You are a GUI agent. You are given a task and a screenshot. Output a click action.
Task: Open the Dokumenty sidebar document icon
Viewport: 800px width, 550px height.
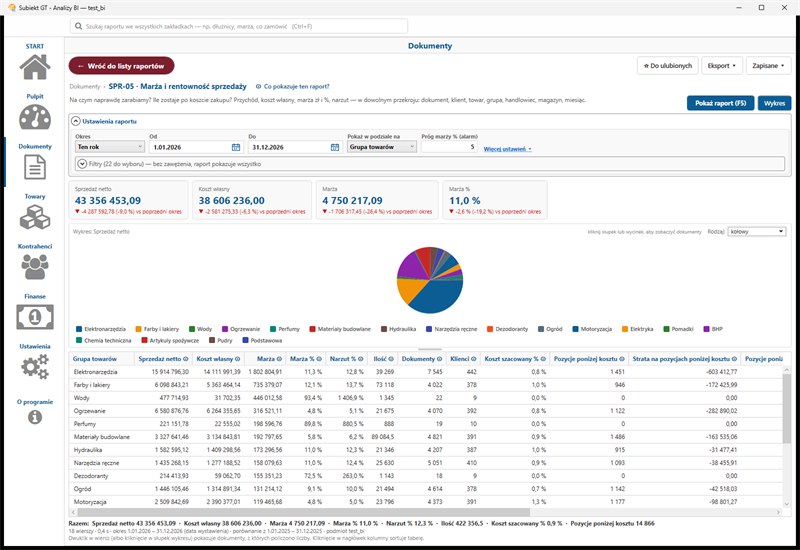pos(35,167)
